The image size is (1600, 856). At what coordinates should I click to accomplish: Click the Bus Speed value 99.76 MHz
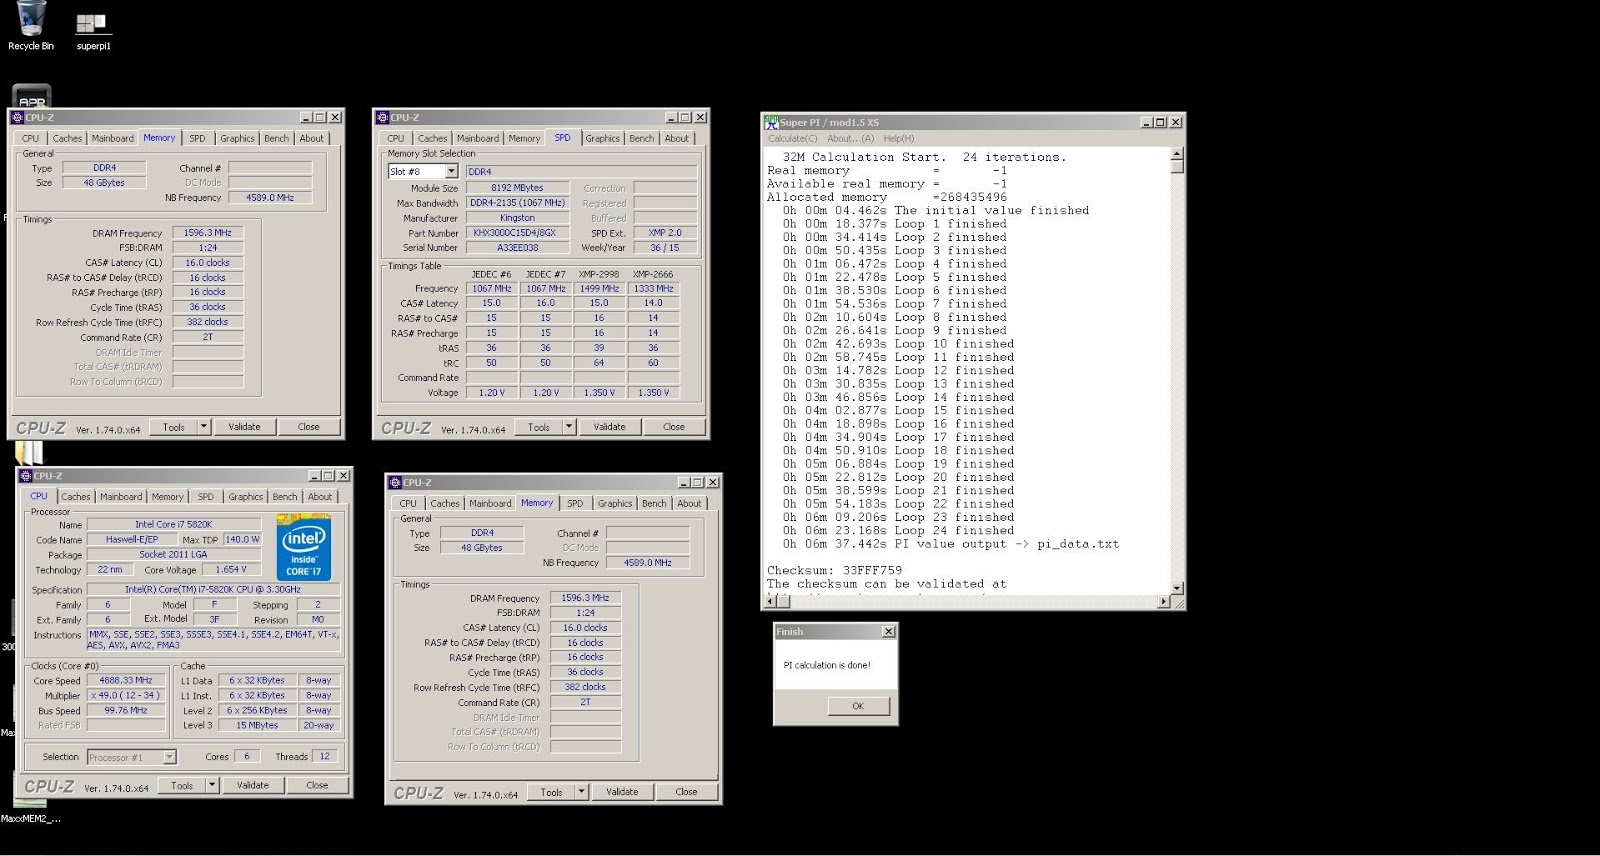click(126, 711)
